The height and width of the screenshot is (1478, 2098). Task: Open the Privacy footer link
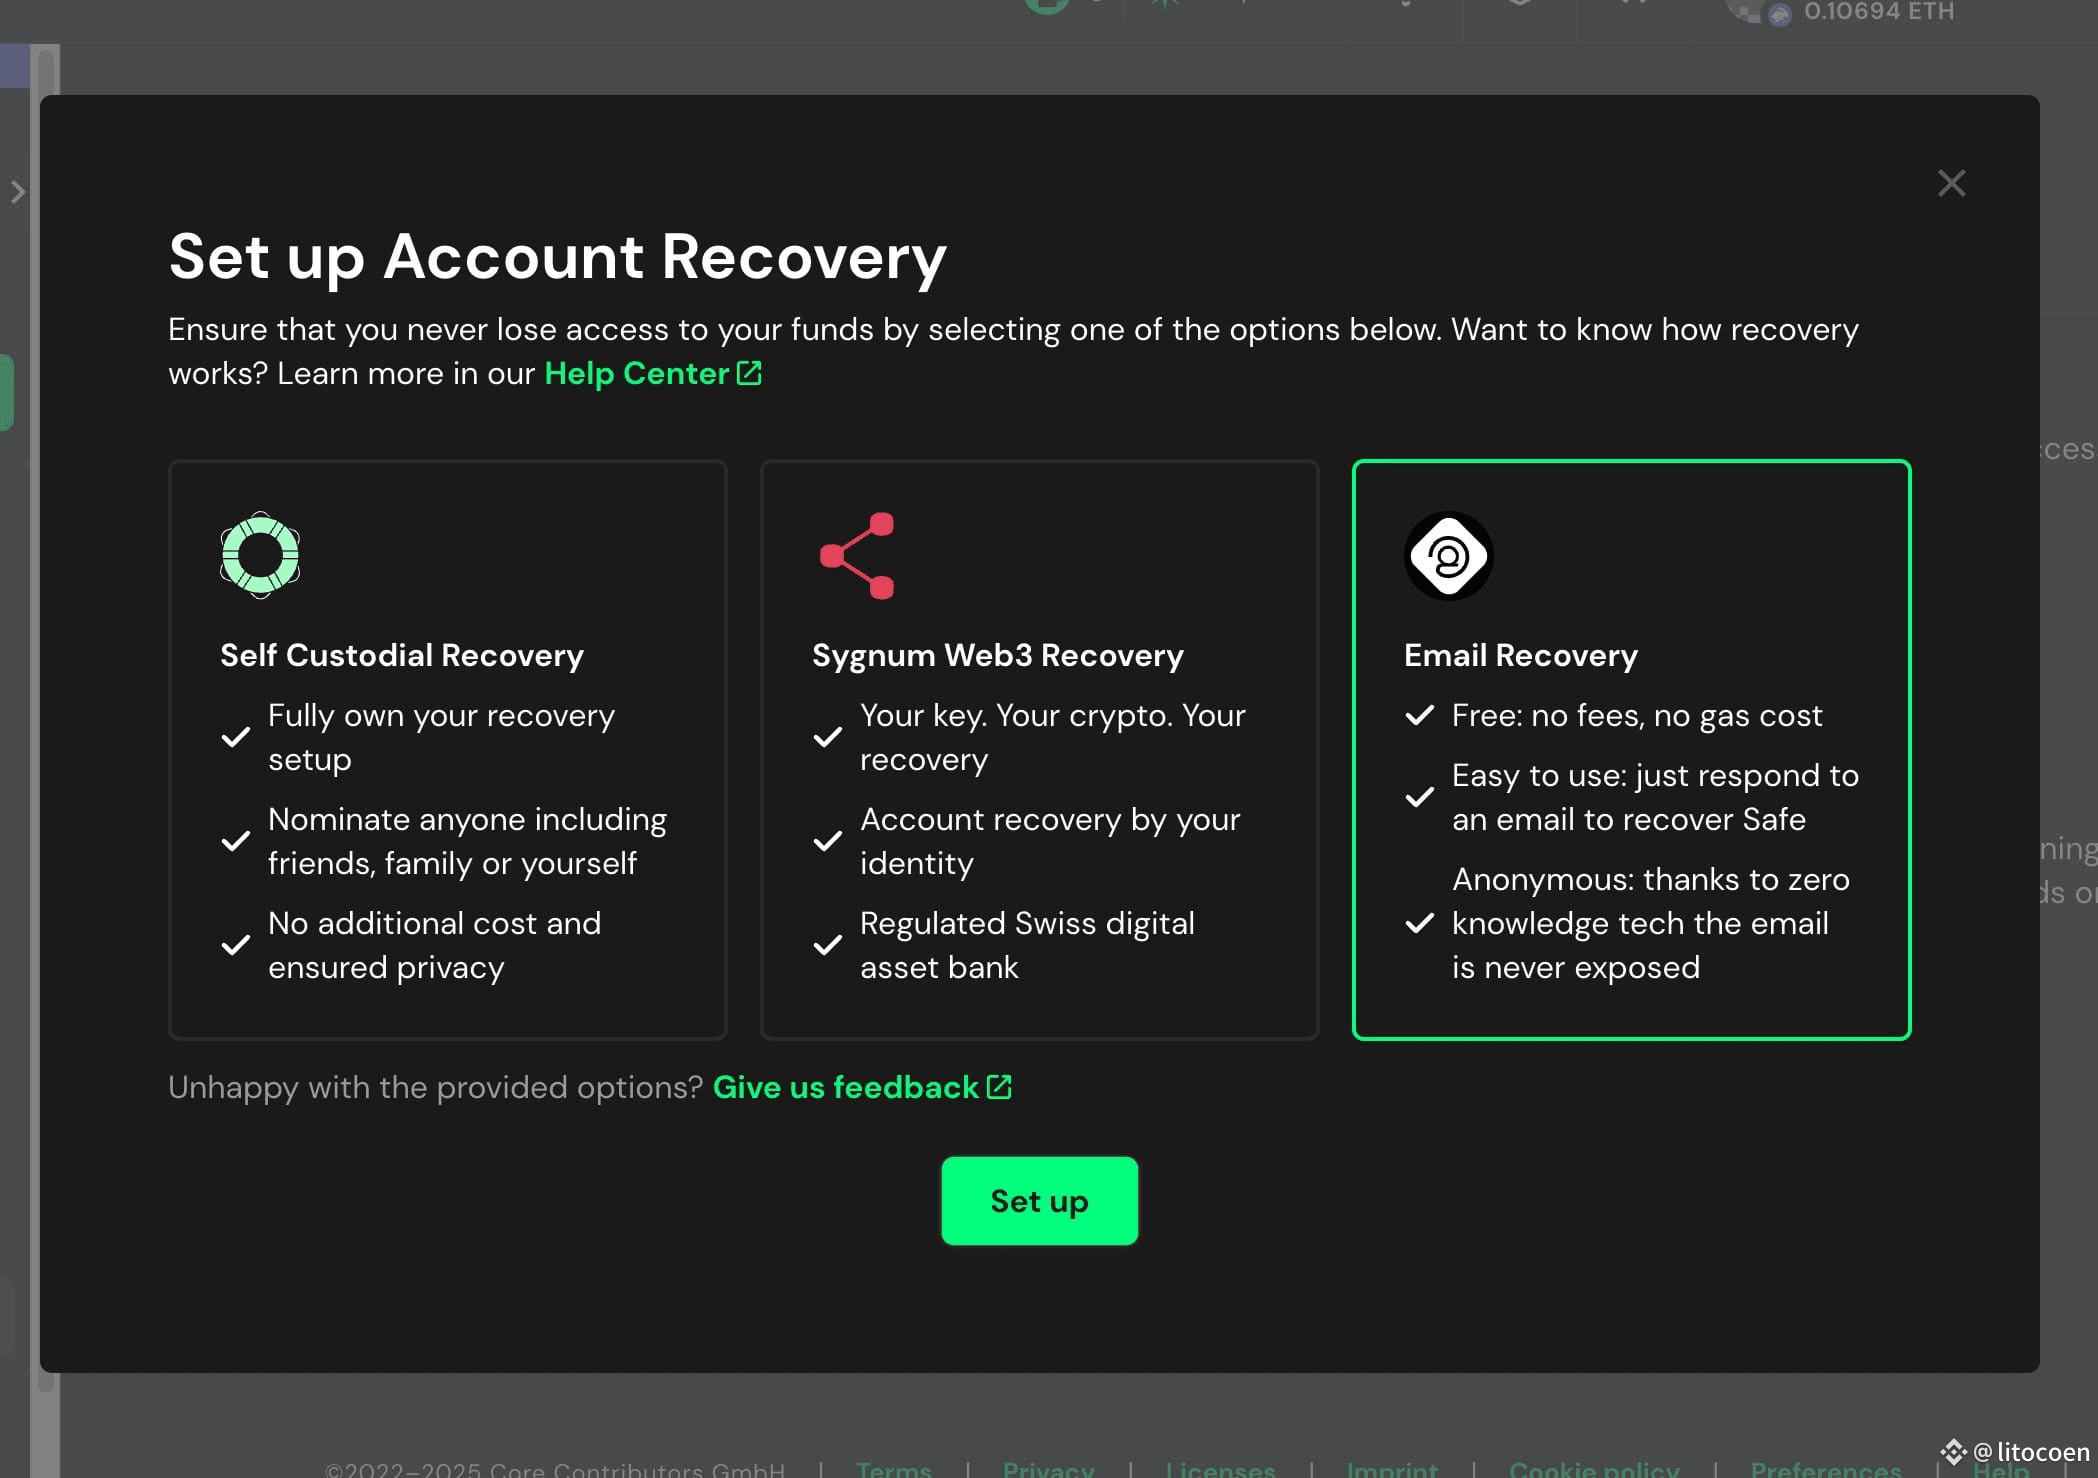(x=1048, y=1468)
